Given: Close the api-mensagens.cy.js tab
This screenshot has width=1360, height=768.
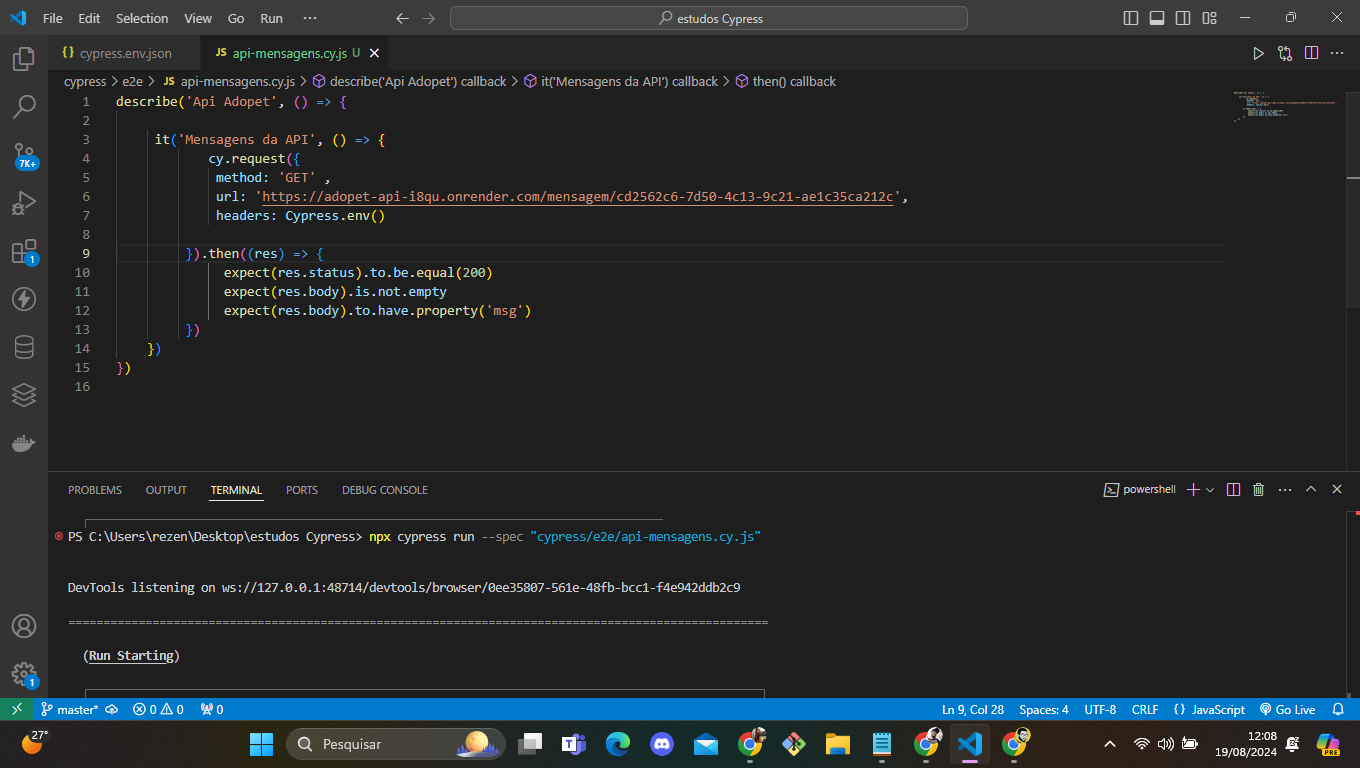Looking at the screenshot, I should [373, 53].
